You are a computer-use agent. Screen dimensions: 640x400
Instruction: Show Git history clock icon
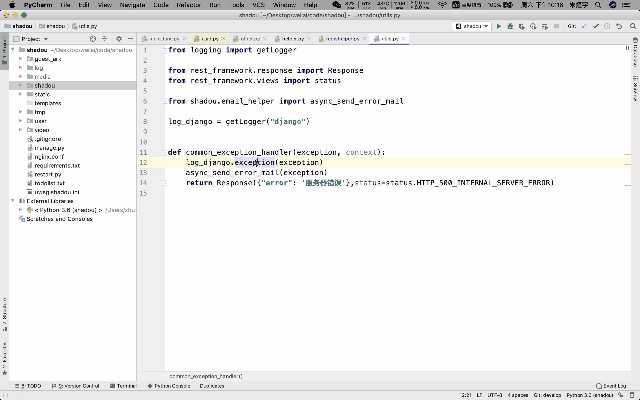coord(607,26)
